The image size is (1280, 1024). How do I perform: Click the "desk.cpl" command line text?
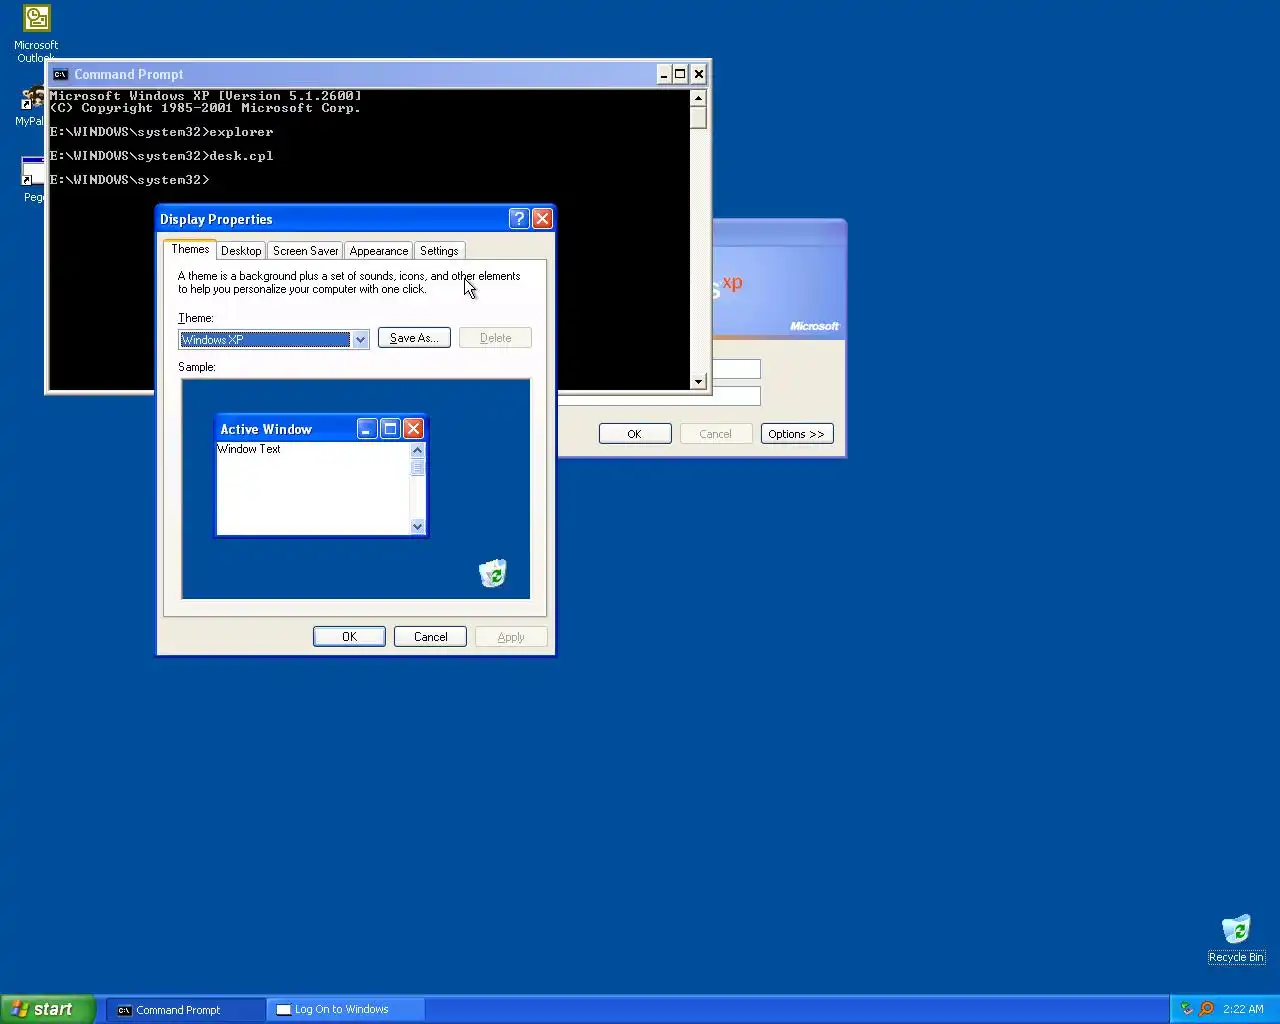coord(241,156)
